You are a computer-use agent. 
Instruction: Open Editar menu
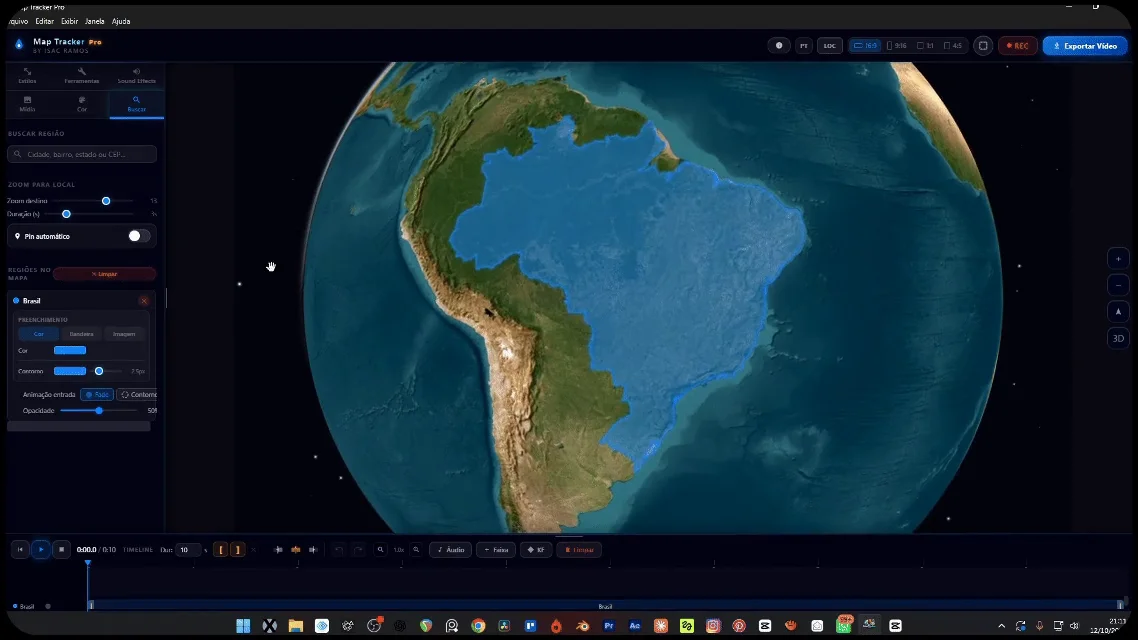point(45,21)
